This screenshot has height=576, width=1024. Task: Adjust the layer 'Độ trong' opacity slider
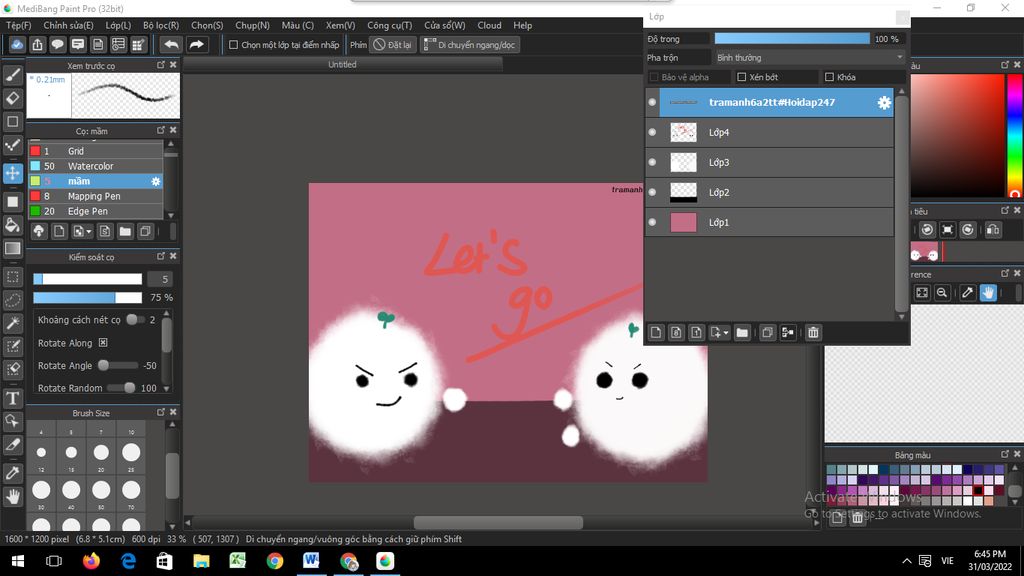click(x=792, y=39)
